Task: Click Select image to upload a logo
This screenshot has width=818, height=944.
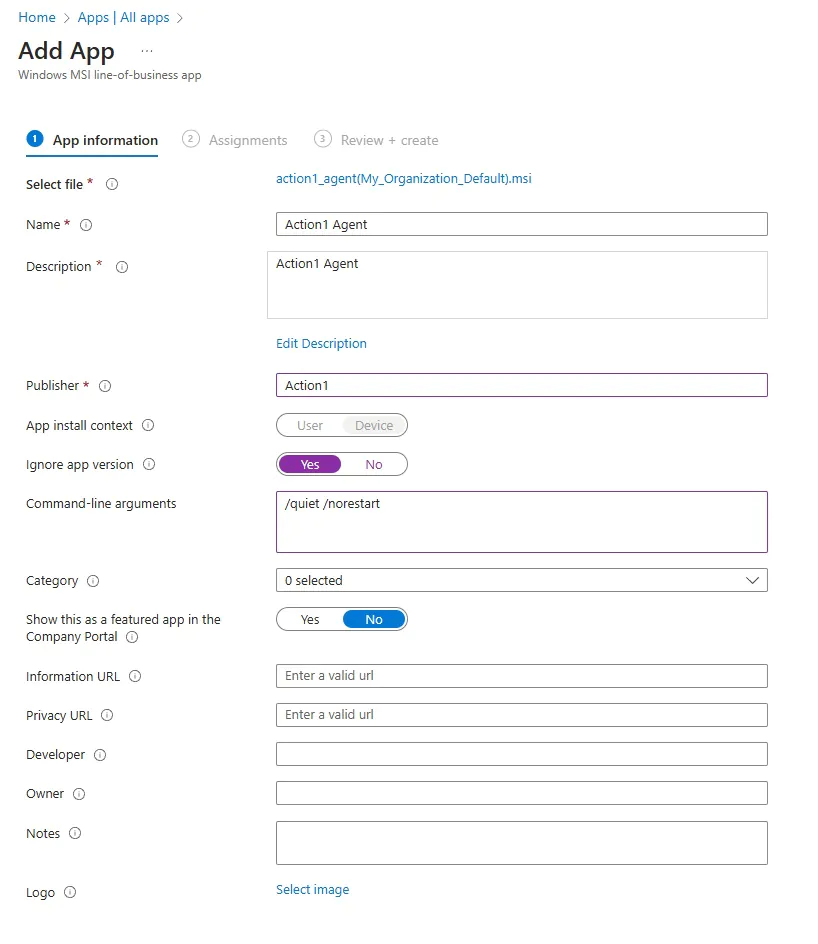Action: [312, 889]
